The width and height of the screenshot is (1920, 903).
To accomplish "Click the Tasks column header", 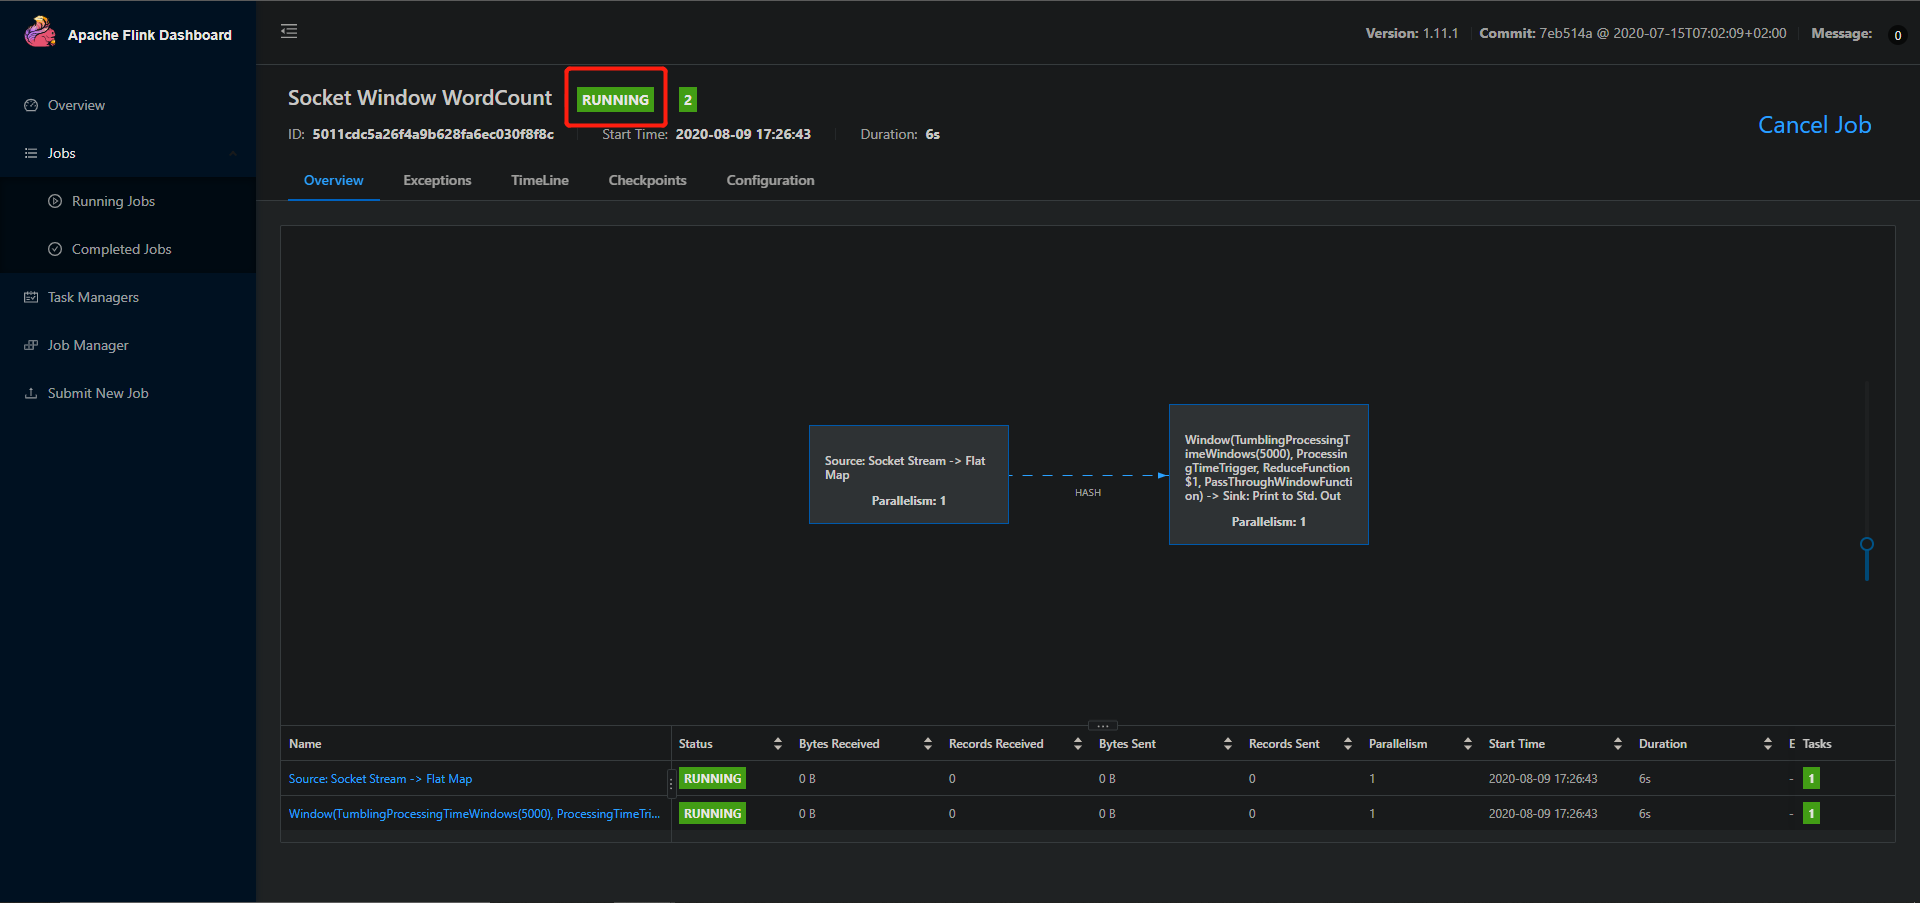I will 1817,743.
